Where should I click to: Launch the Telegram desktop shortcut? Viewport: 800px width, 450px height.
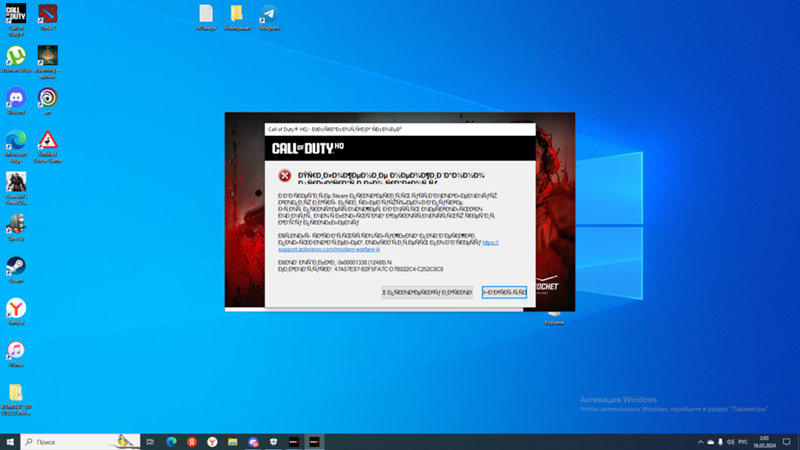[269, 17]
